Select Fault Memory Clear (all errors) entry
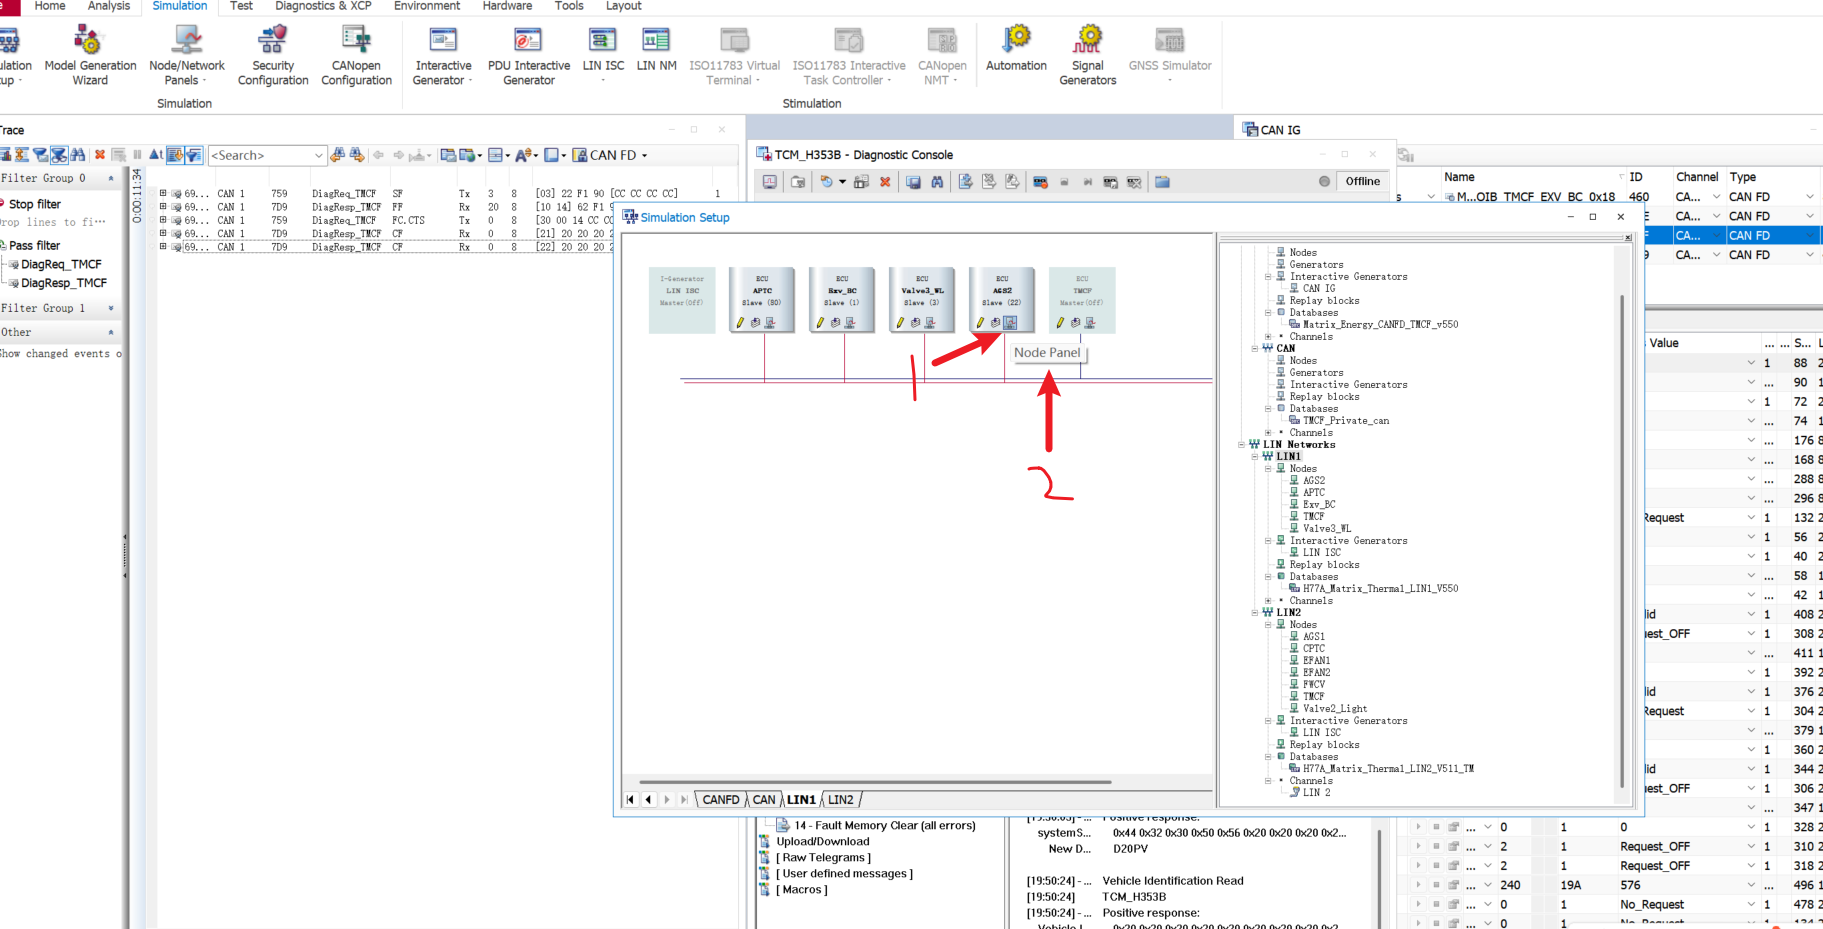 (884, 825)
